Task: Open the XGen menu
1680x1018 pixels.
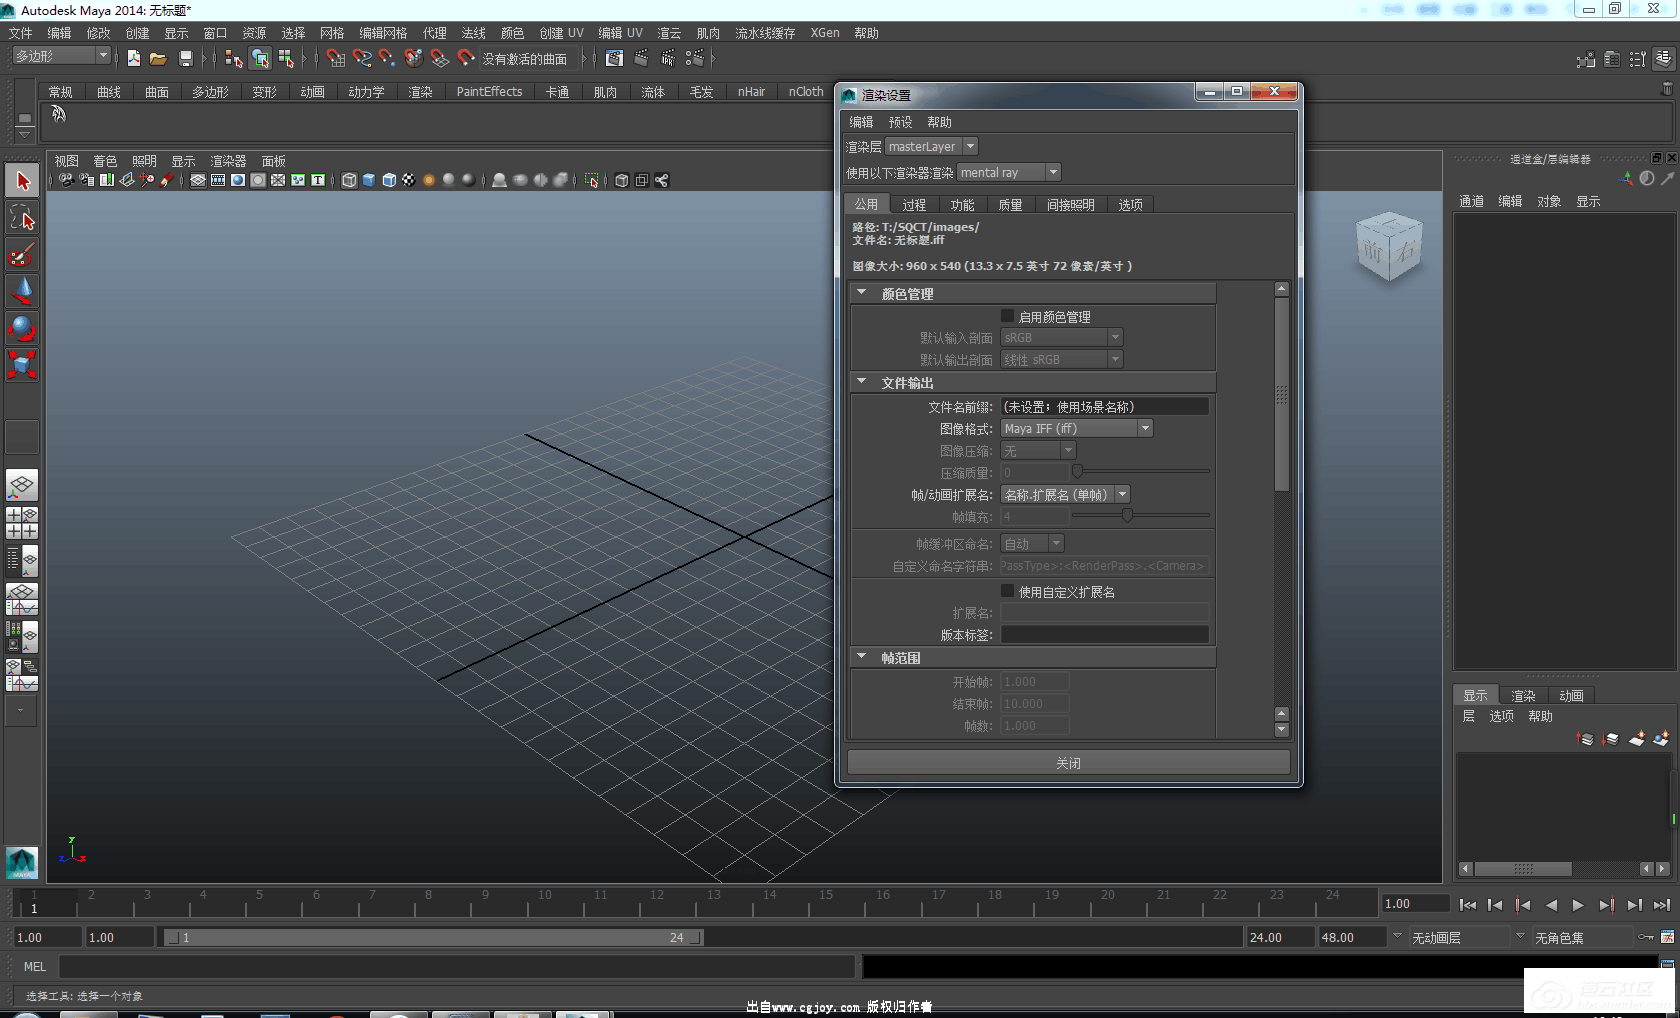Action: [x=824, y=33]
